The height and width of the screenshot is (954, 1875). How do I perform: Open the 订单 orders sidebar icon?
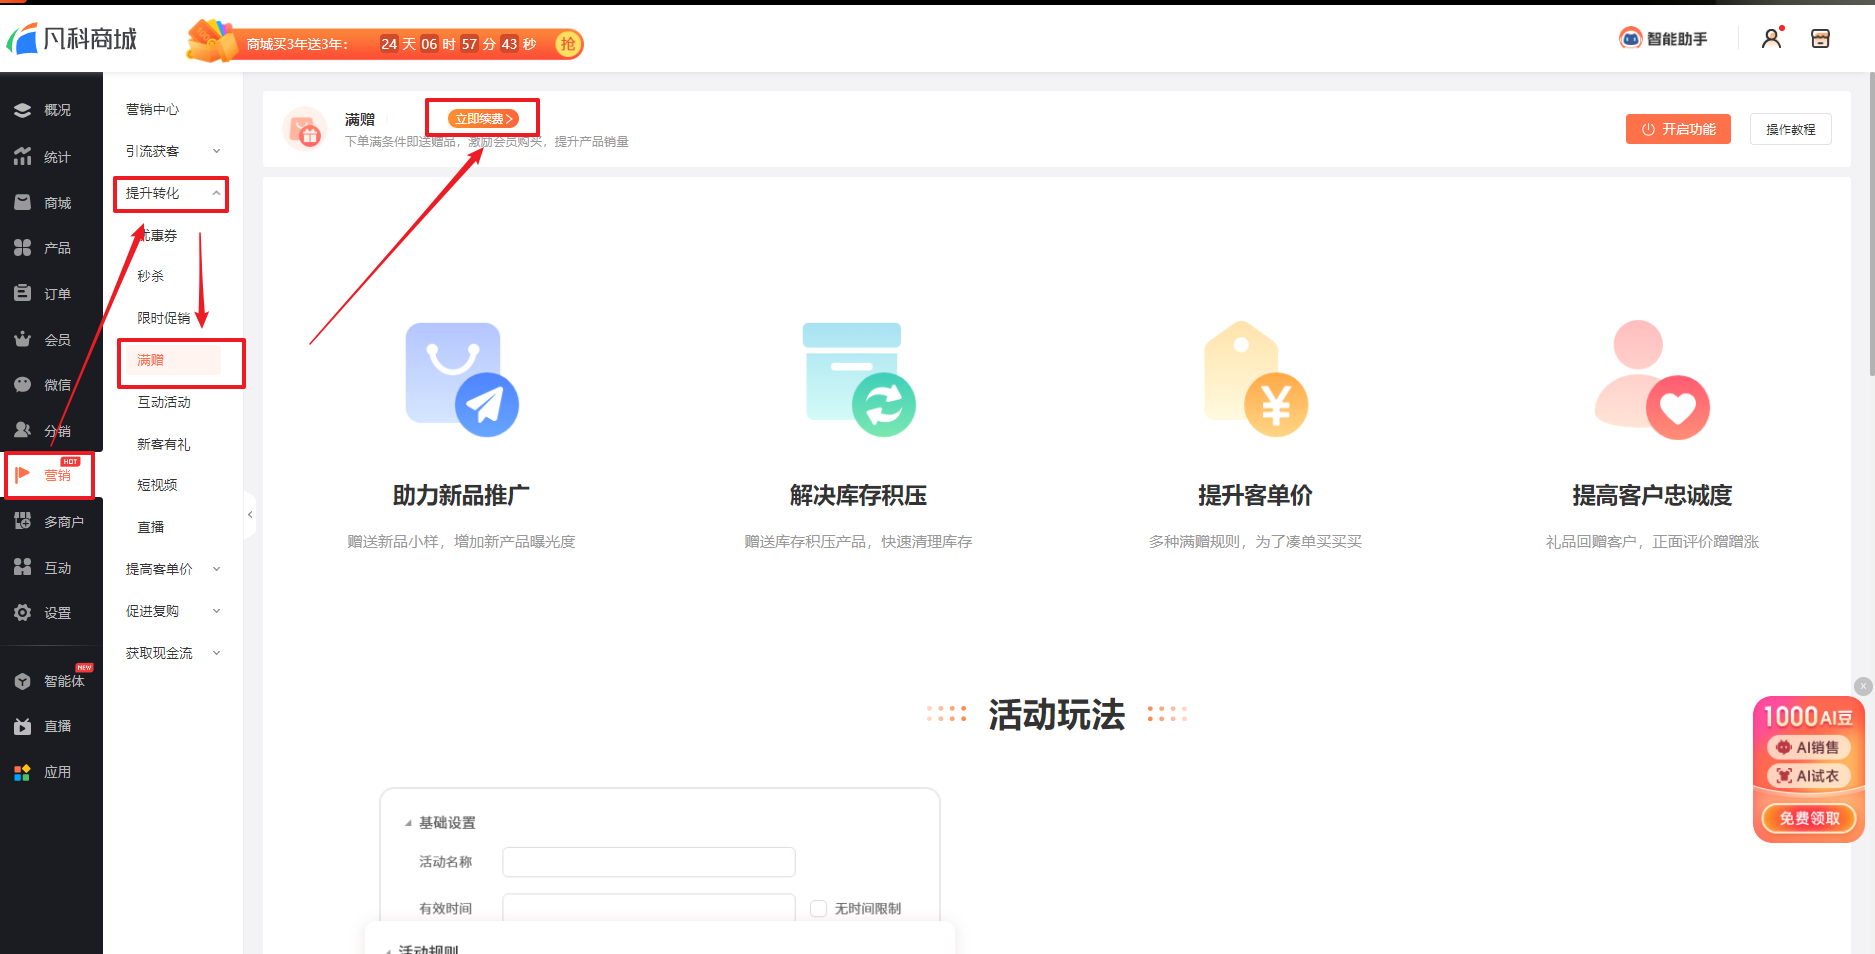(x=22, y=293)
